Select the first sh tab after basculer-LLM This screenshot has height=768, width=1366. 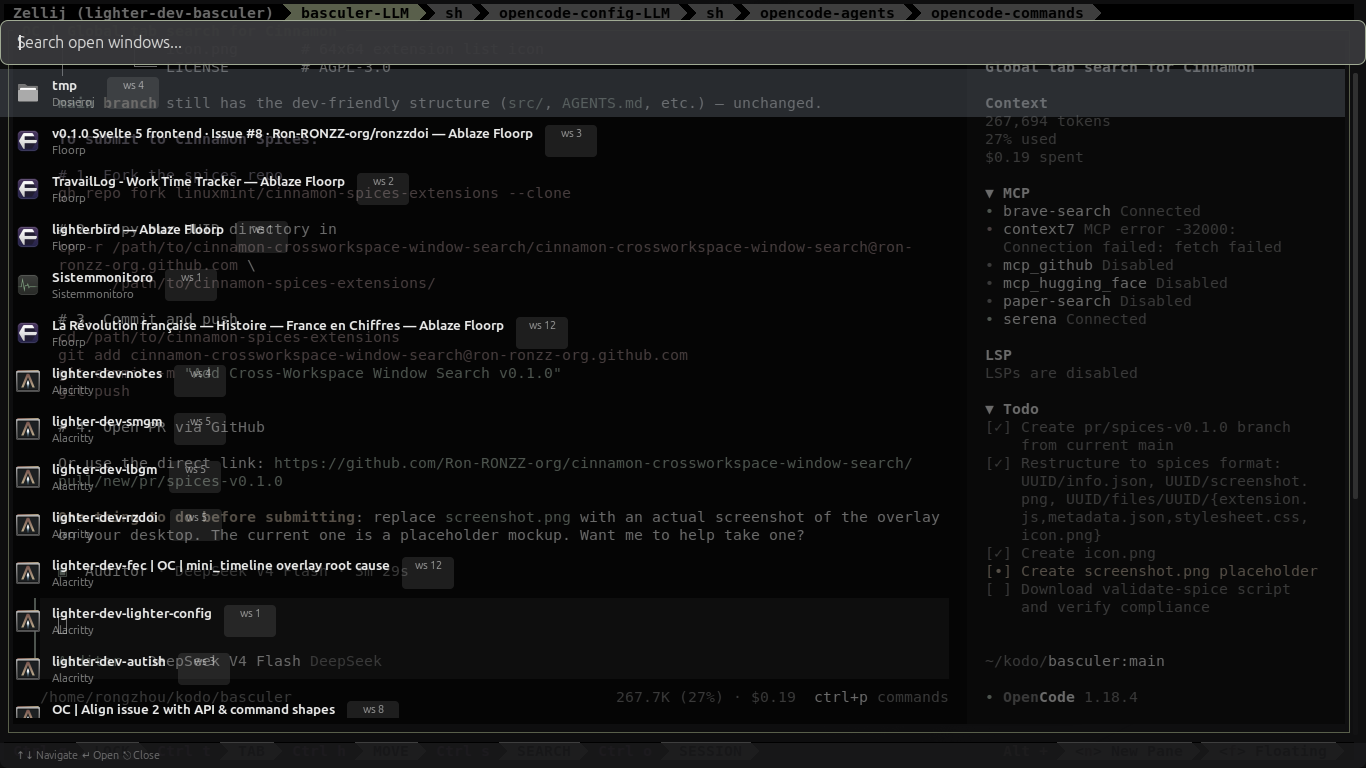point(454,13)
